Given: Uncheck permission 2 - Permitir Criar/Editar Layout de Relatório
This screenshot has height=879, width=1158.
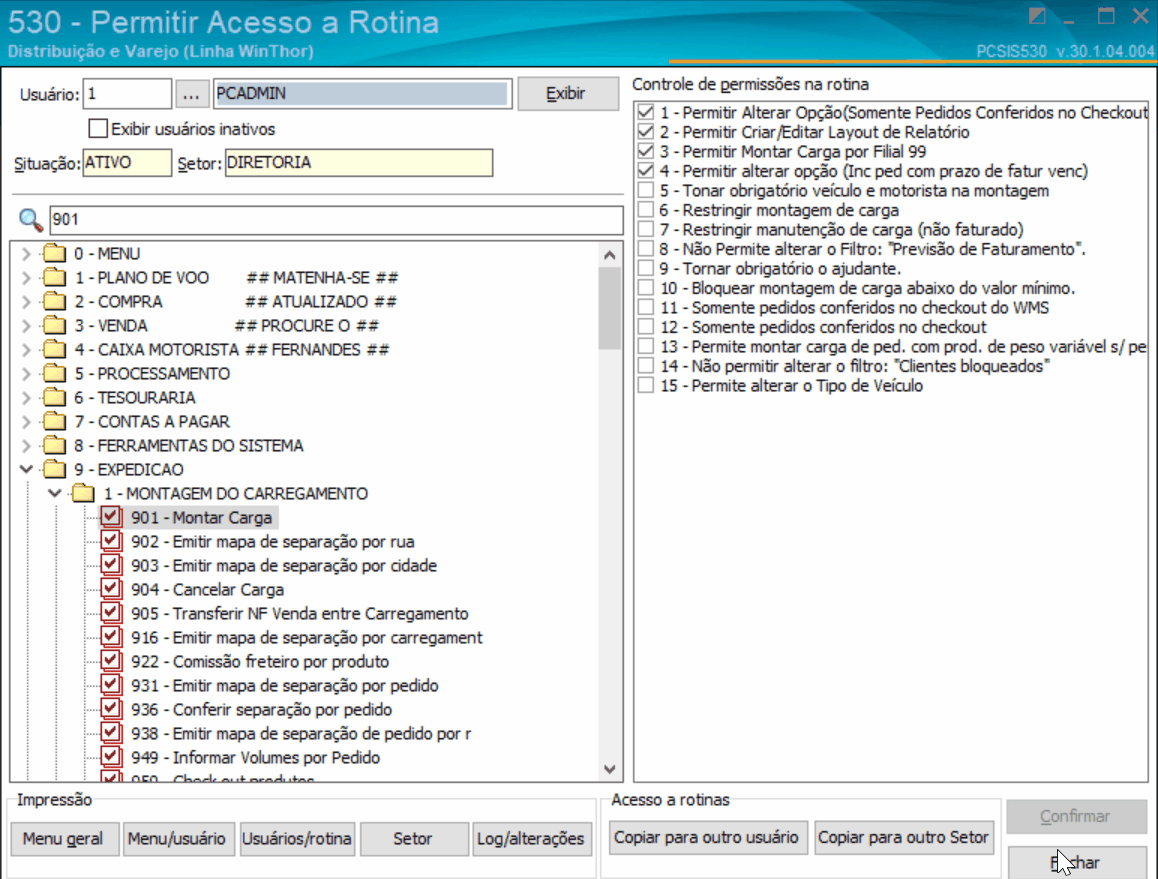Looking at the screenshot, I should coord(645,131).
